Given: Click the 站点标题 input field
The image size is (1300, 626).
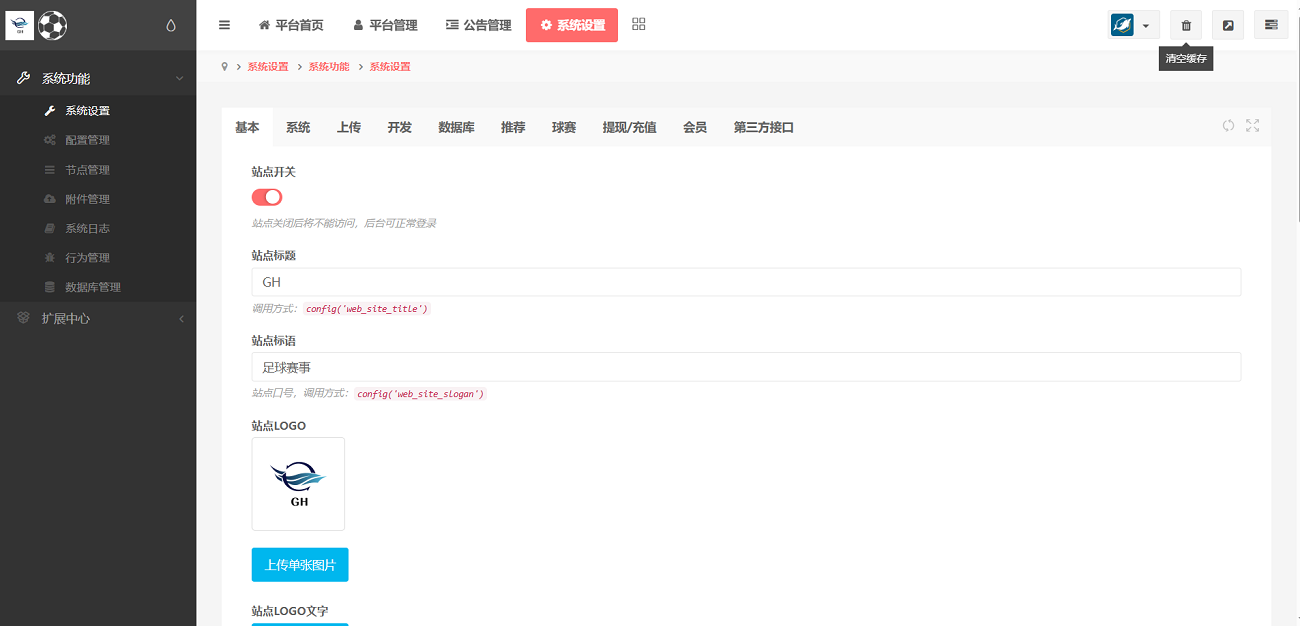Looking at the screenshot, I should 745,282.
